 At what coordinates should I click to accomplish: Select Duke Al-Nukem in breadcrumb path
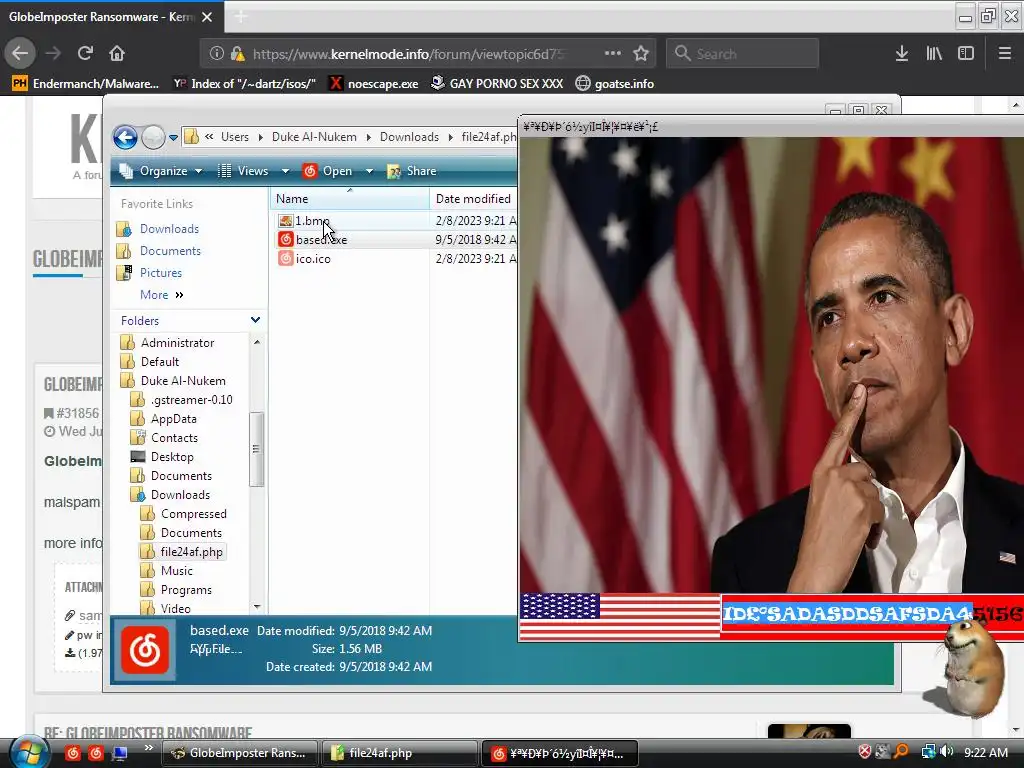314,137
